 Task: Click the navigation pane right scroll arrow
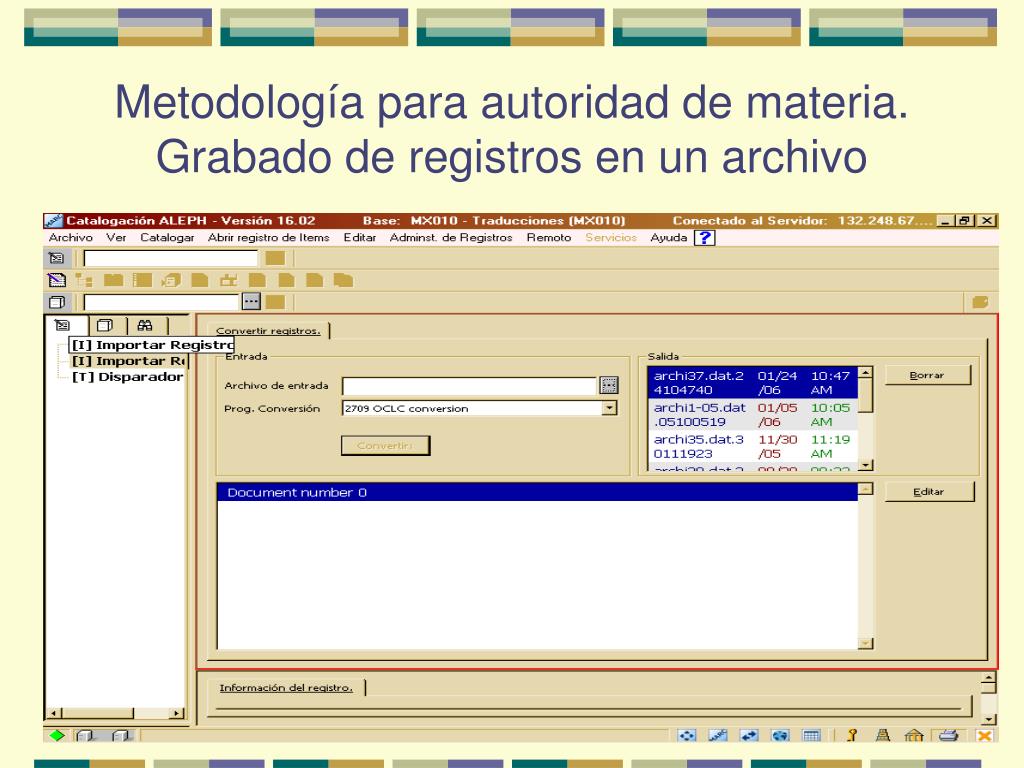[x=176, y=713]
